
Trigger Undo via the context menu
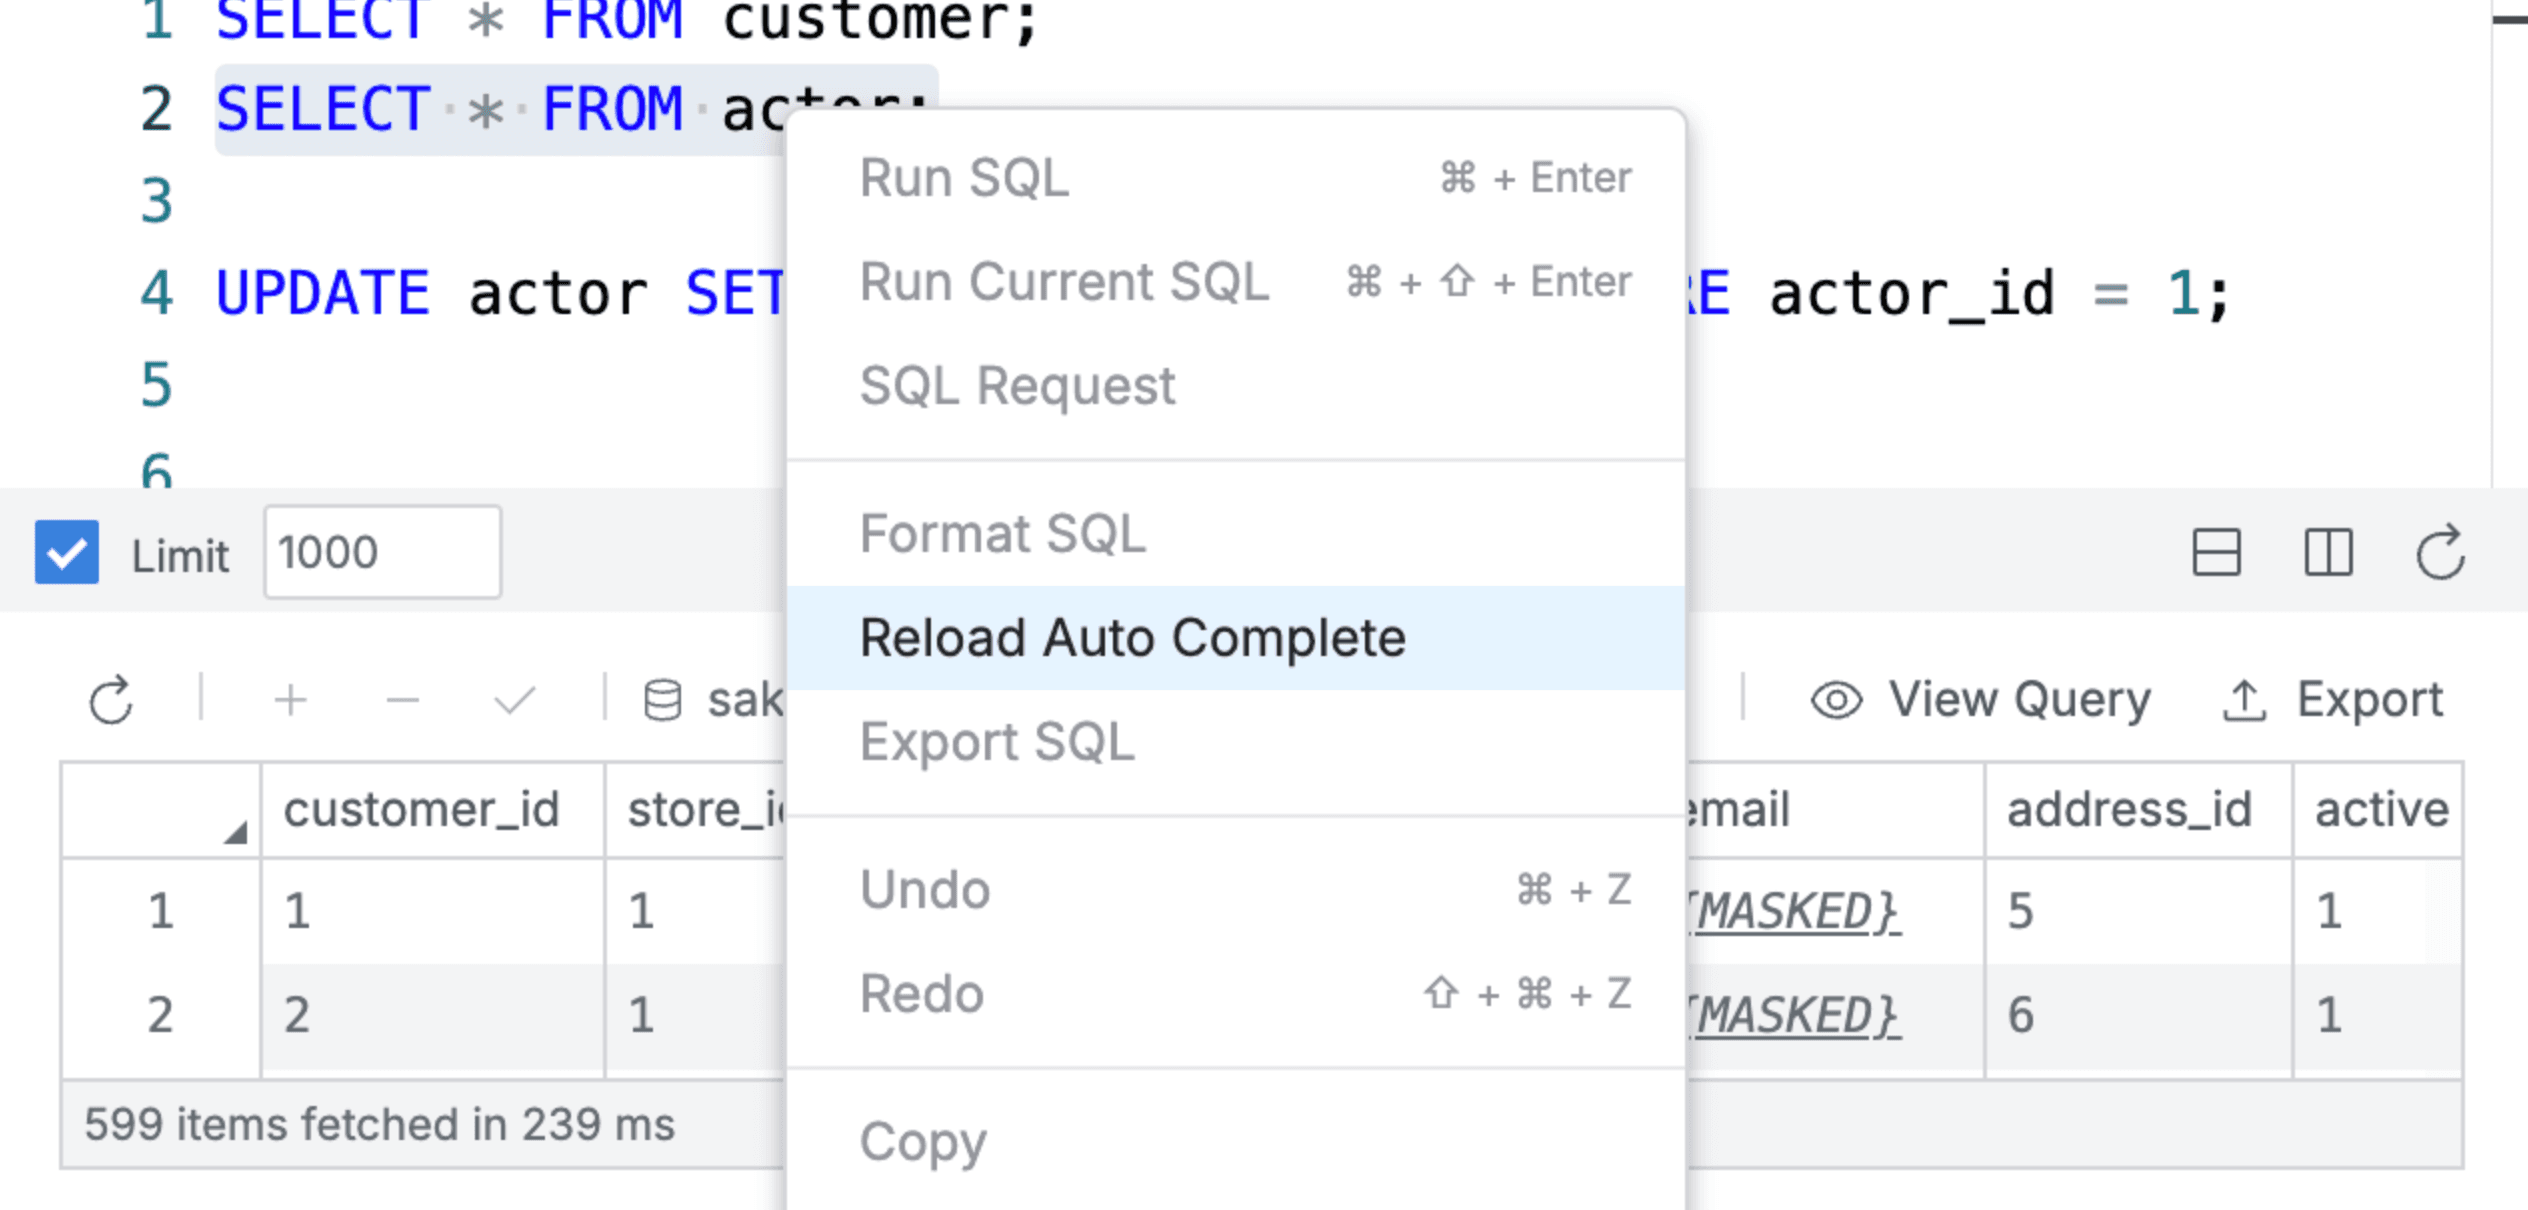click(924, 889)
